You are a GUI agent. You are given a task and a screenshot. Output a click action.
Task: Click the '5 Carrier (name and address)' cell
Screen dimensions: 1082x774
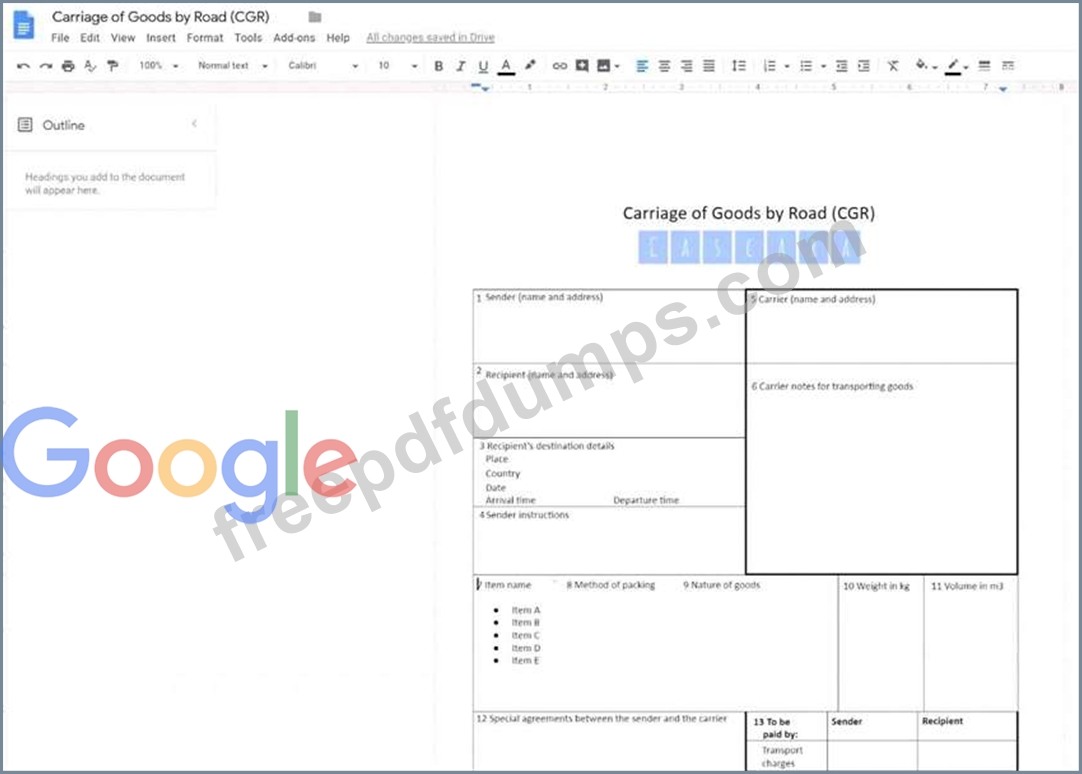881,327
